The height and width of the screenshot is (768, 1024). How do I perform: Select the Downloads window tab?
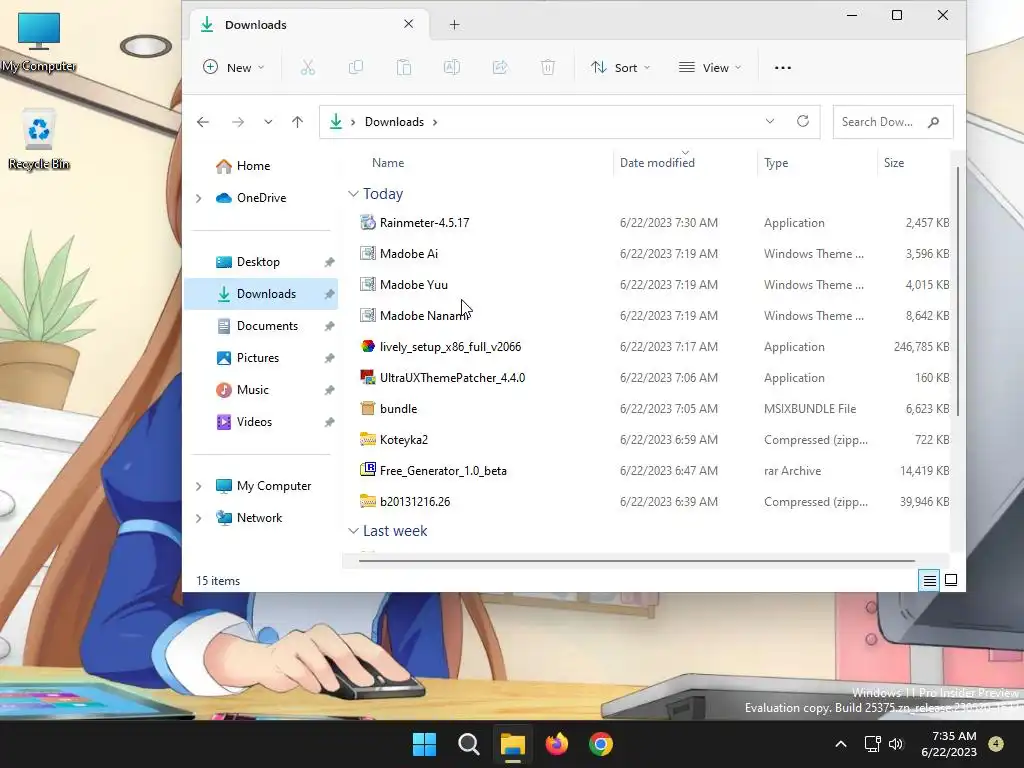pyautogui.click(x=309, y=25)
